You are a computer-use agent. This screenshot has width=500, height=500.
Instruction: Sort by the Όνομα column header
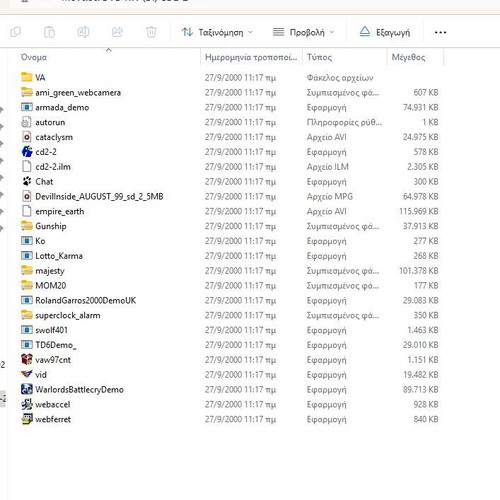tap(33, 57)
